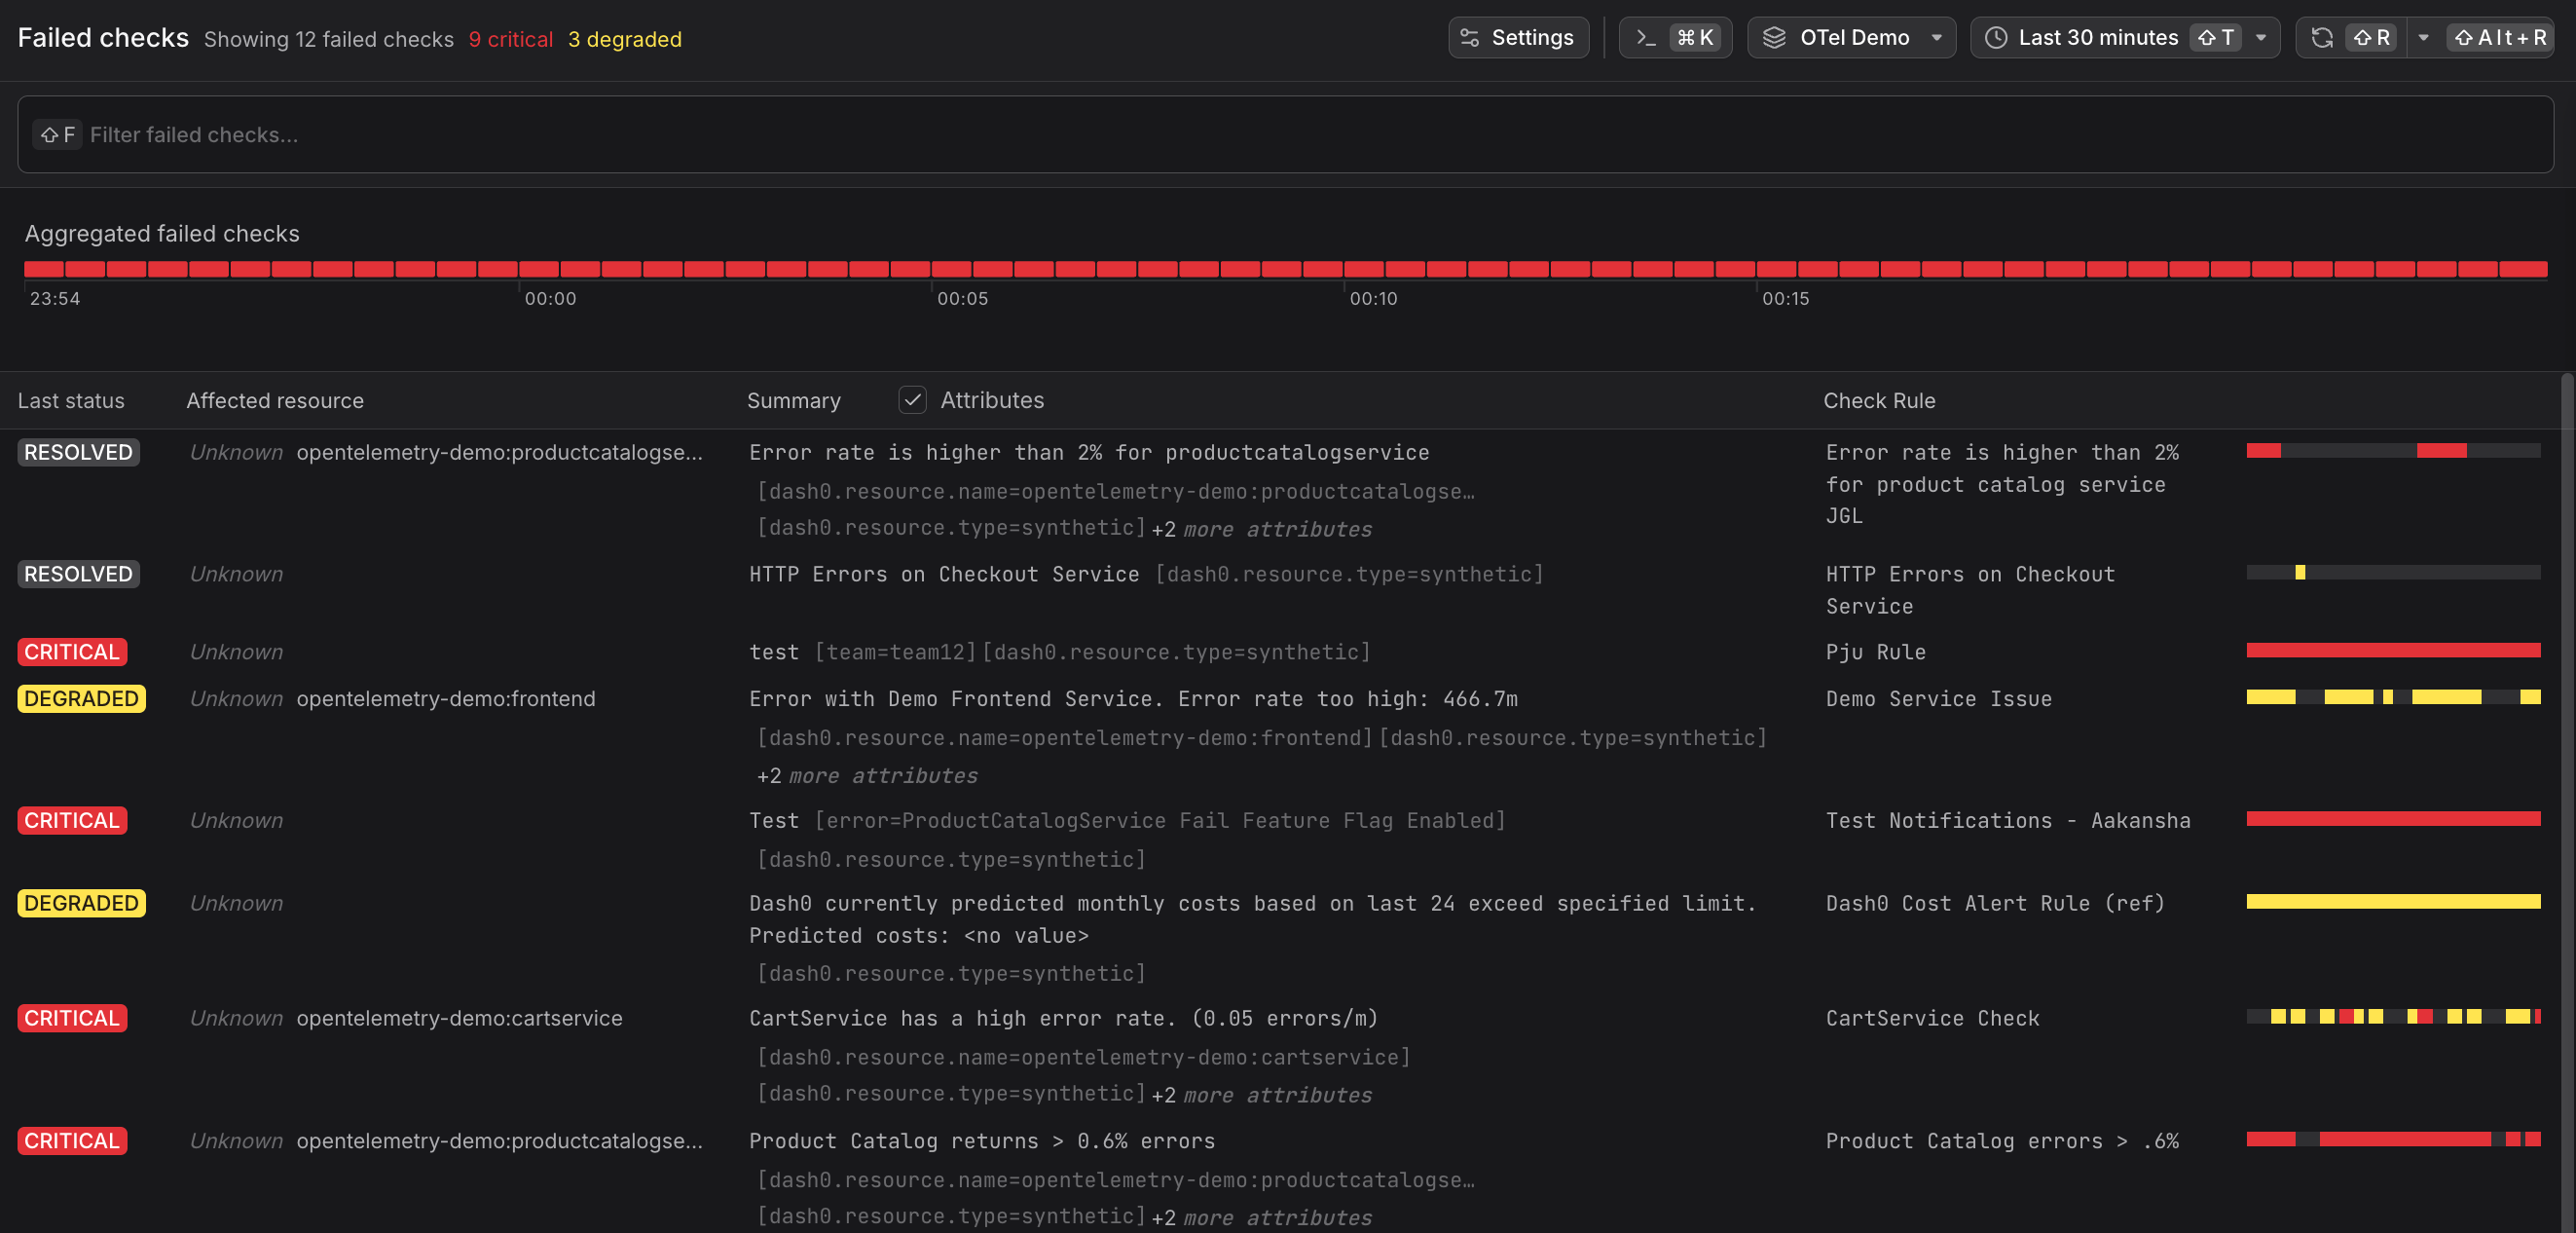Open the Settings button
The height and width of the screenshot is (1233, 2576).
coord(1518,38)
